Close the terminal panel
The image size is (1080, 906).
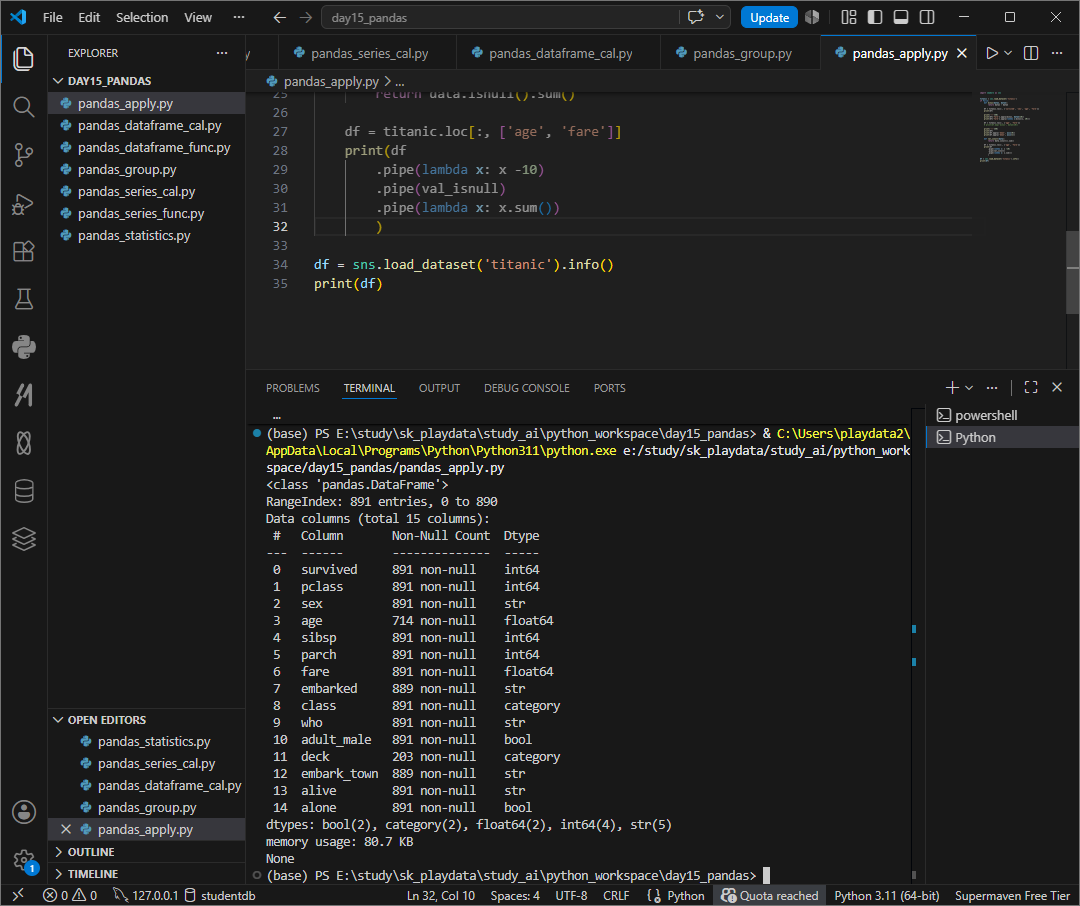(x=1057, y=388)
